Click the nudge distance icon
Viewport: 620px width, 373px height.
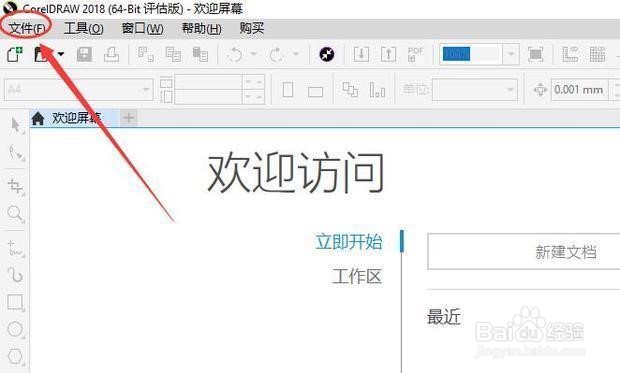[x=540, y=90]
